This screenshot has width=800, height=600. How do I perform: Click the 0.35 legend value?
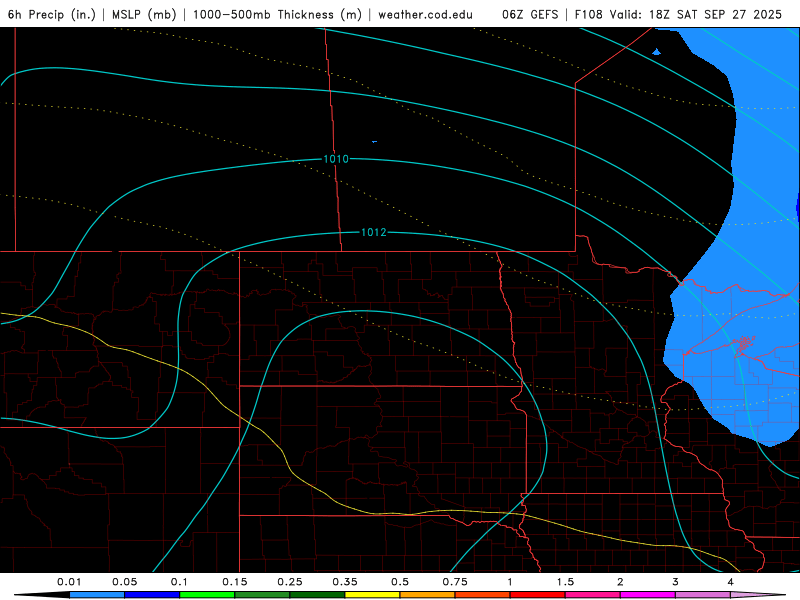345,582
